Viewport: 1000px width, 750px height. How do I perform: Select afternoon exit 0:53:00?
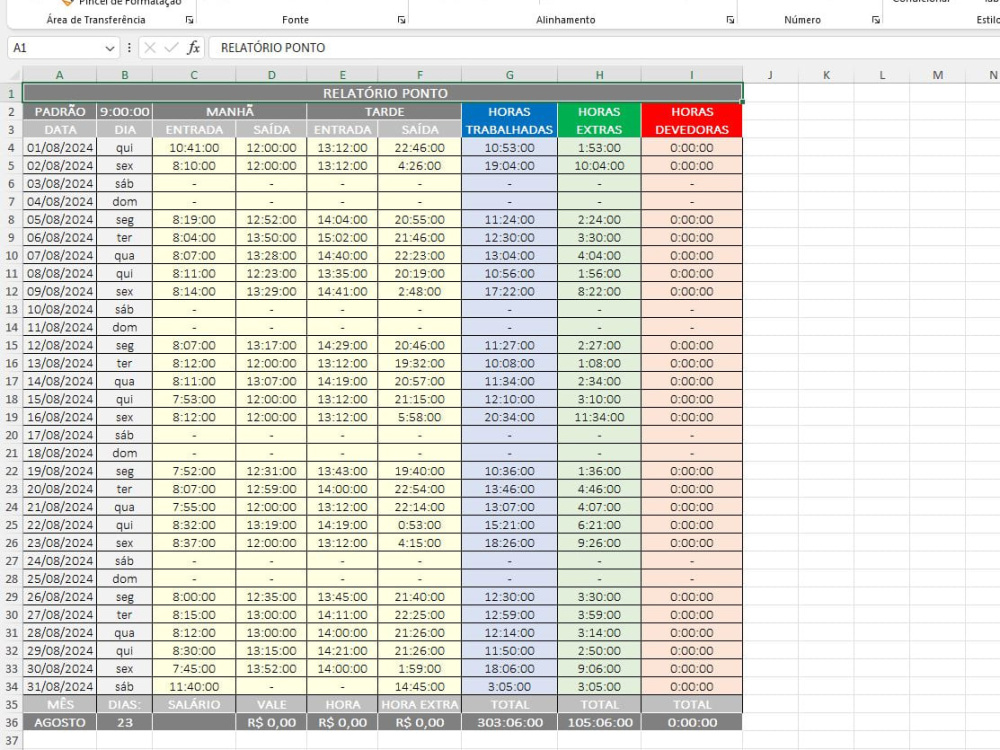(x=419, y=525)
